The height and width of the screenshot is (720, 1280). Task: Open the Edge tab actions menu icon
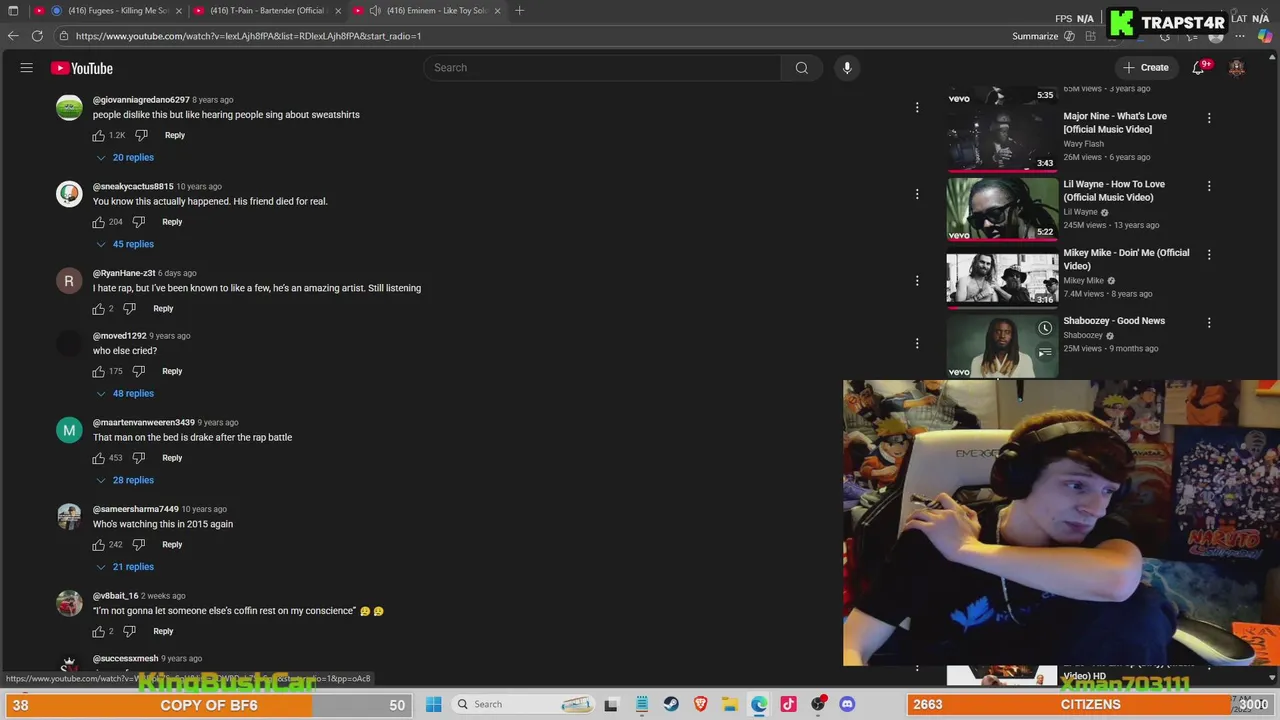13,11
